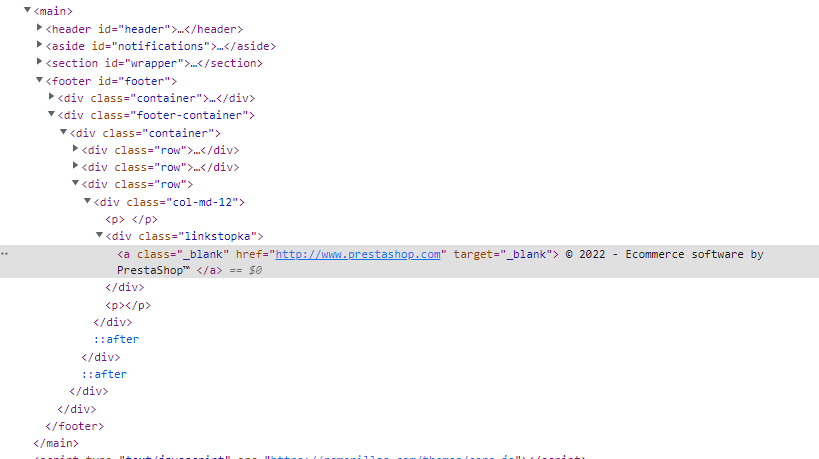Select the section id="wrapper" row text
Screen dimensions: 819x459
pyautogui.click(x=154, y=63)
